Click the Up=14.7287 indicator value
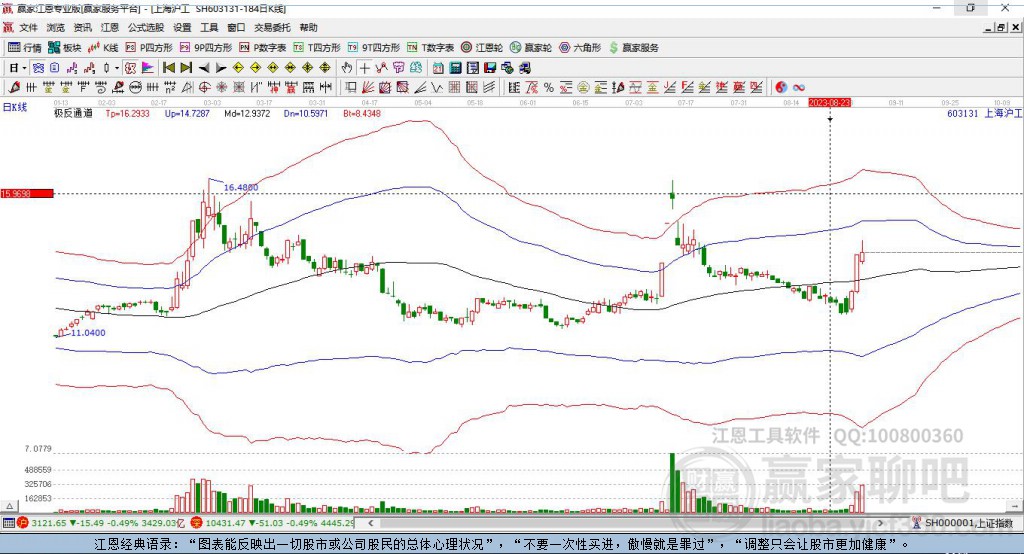Image resolution: width=1024 pixels, height=554 pixels. coord(187,114)
